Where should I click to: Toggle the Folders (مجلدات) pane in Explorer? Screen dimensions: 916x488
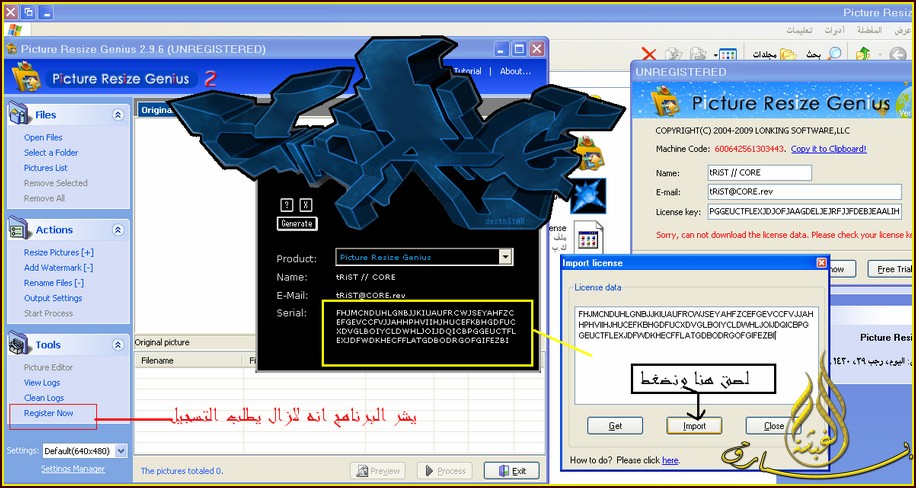(x=774, y=54)
